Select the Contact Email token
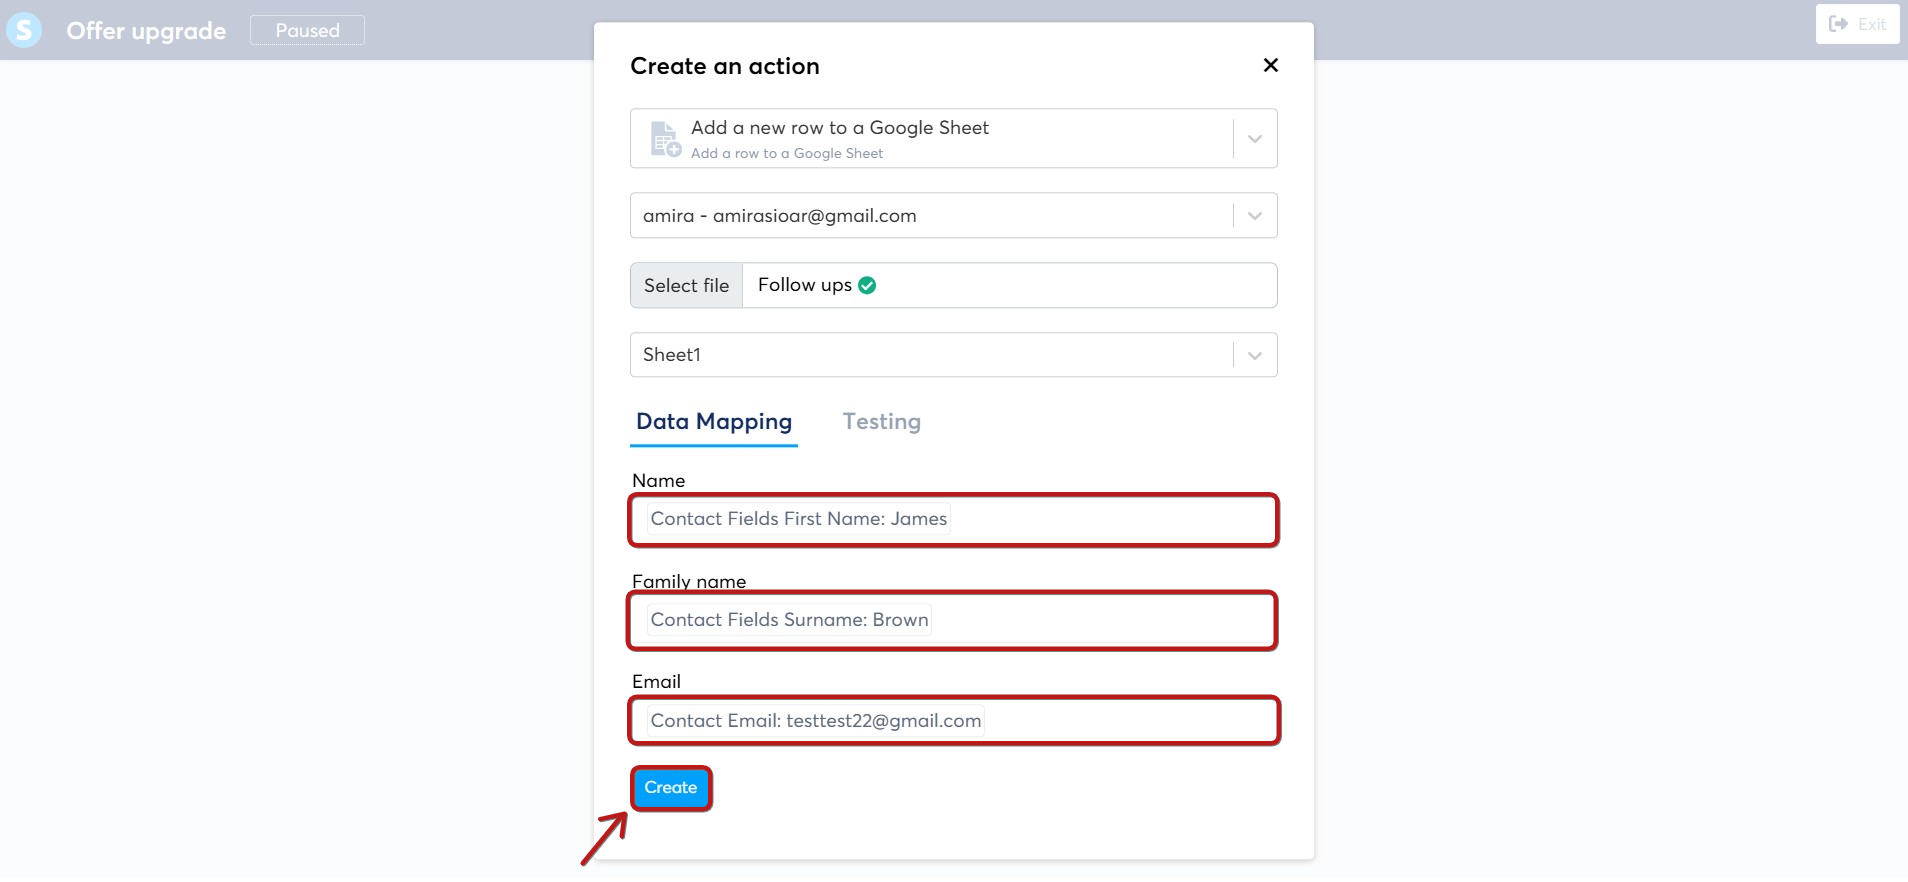Image resolution: width=1908 pixels, height=882 pixels. pos(816,721)
